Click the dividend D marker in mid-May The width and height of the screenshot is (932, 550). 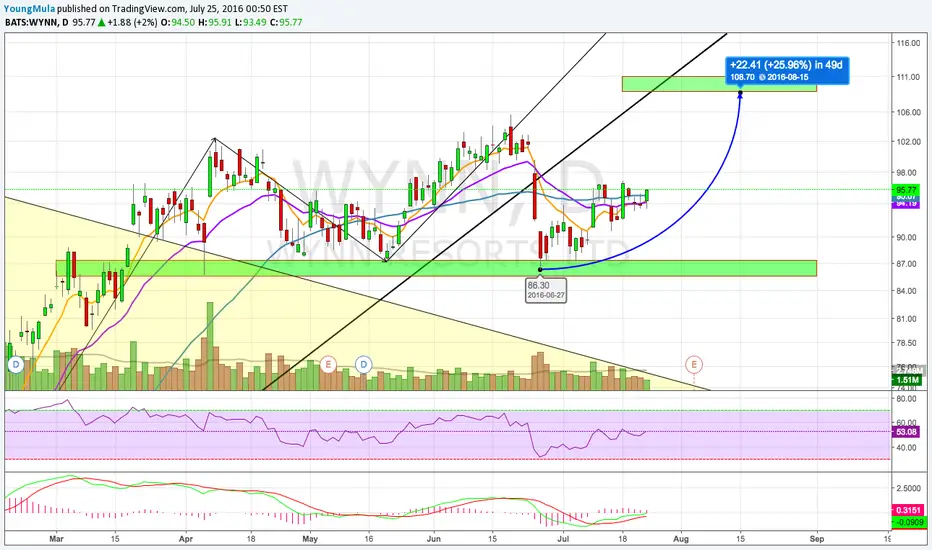coord(364,364)
